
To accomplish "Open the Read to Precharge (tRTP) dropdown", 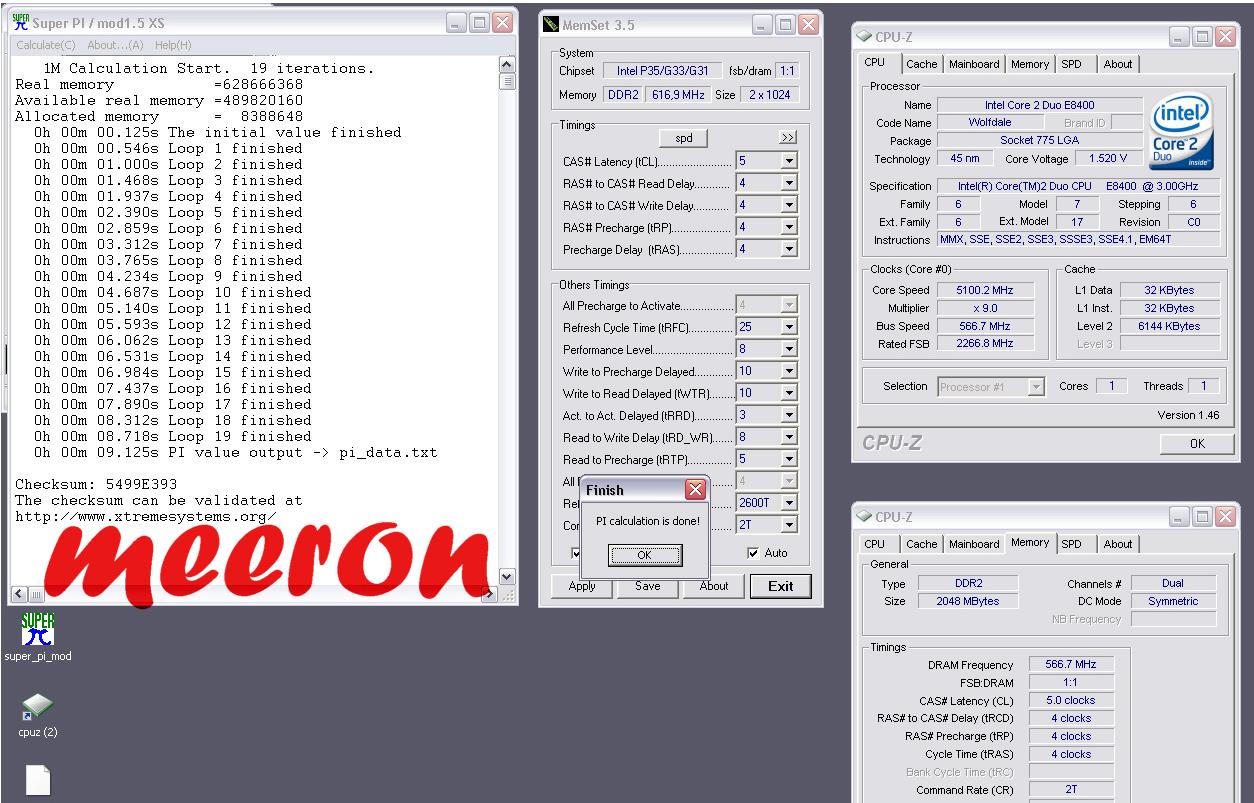I will click(789, 459).
